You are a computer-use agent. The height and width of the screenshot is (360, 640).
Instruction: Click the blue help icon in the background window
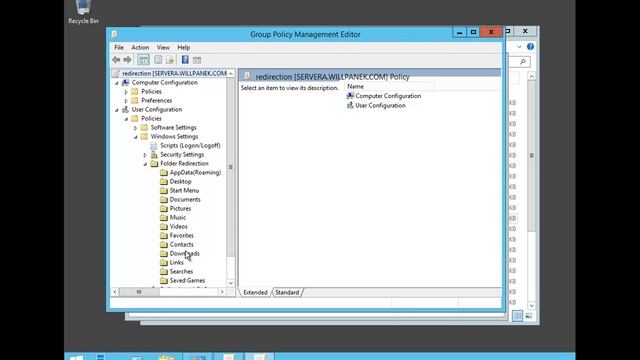(530, 47)
